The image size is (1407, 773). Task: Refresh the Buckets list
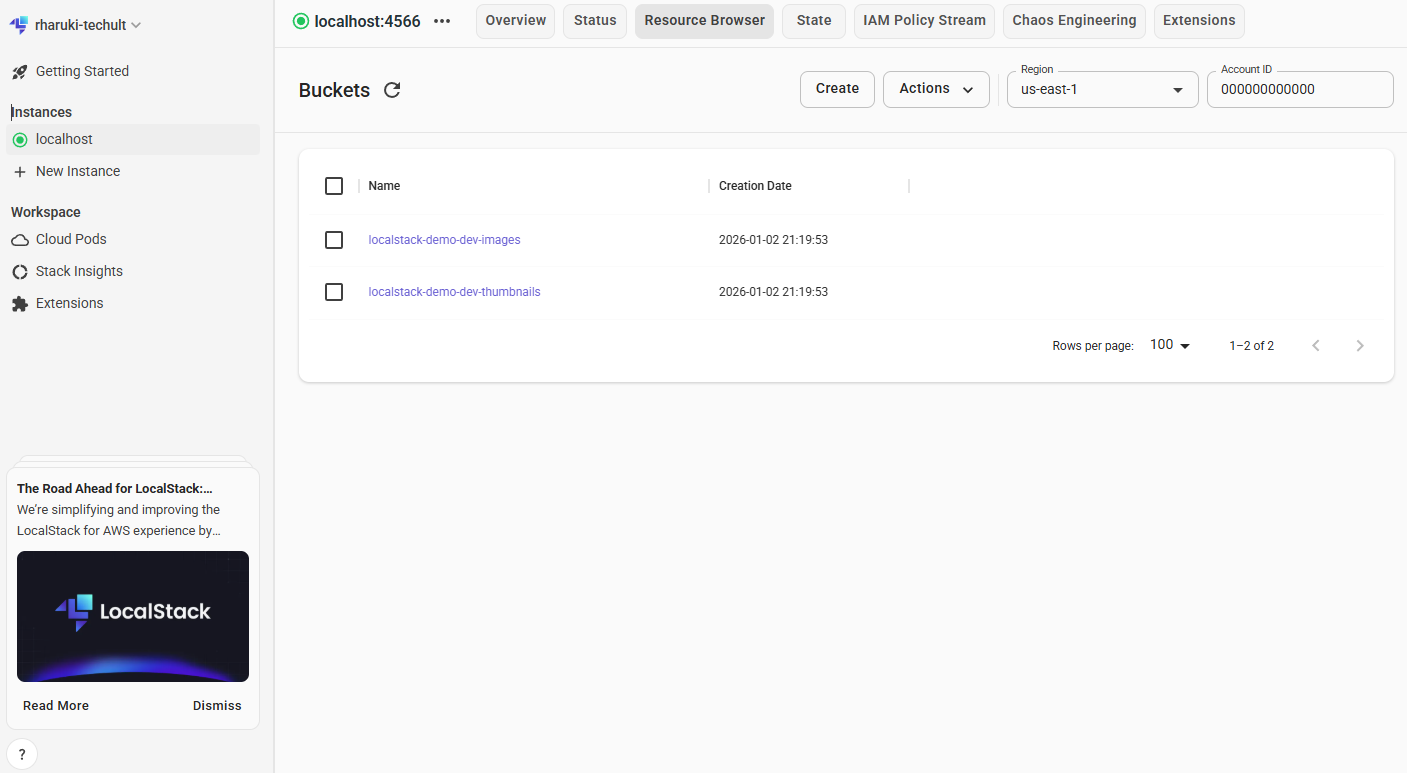tap(392, 90)
